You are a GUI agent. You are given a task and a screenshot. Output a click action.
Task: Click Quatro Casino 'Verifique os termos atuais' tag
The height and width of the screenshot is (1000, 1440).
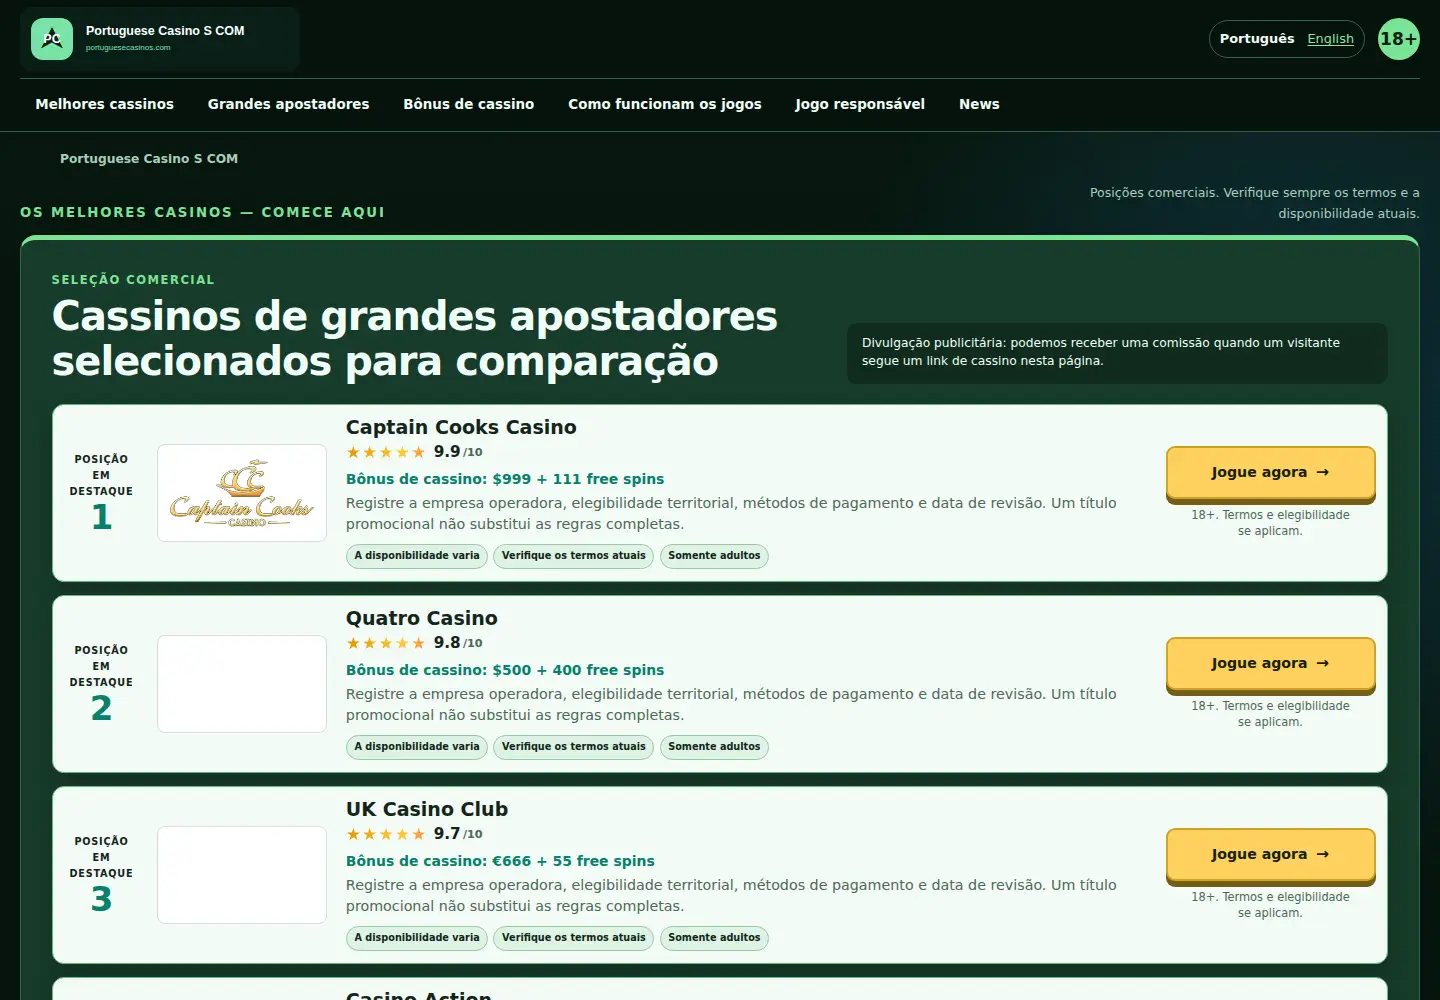pos(574,747)
